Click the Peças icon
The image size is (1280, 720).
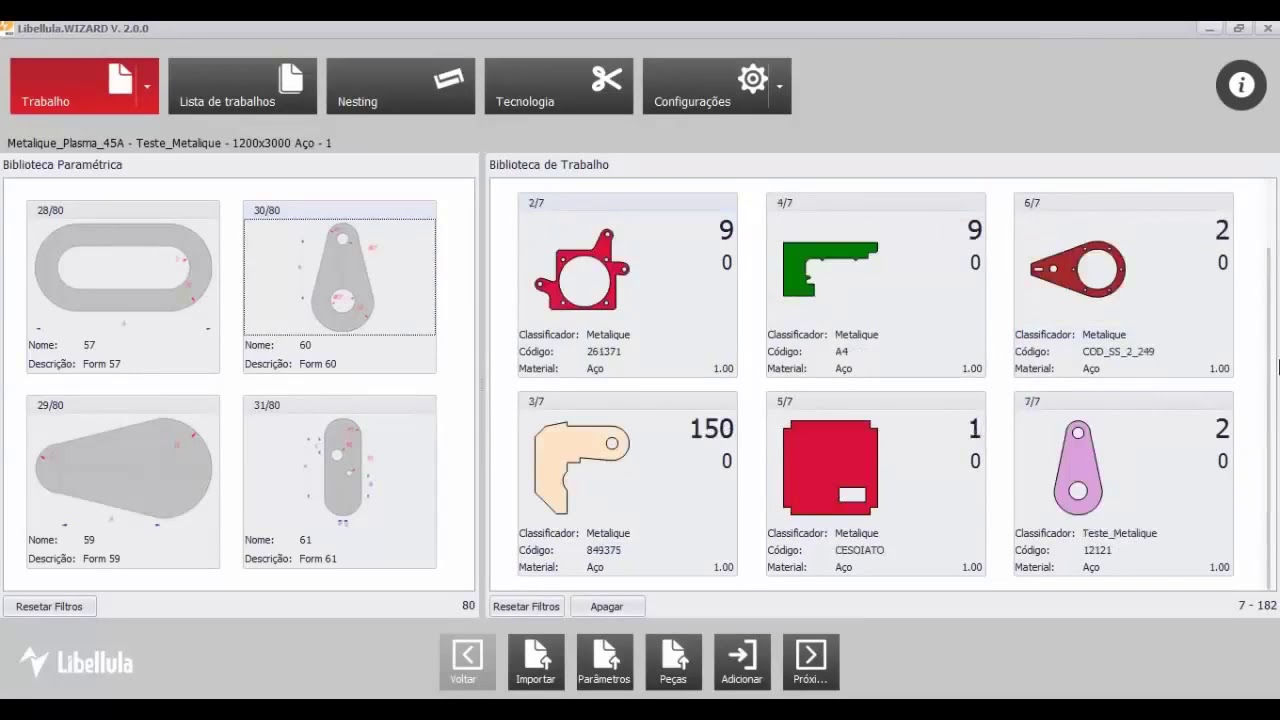(x=673, y=662)
